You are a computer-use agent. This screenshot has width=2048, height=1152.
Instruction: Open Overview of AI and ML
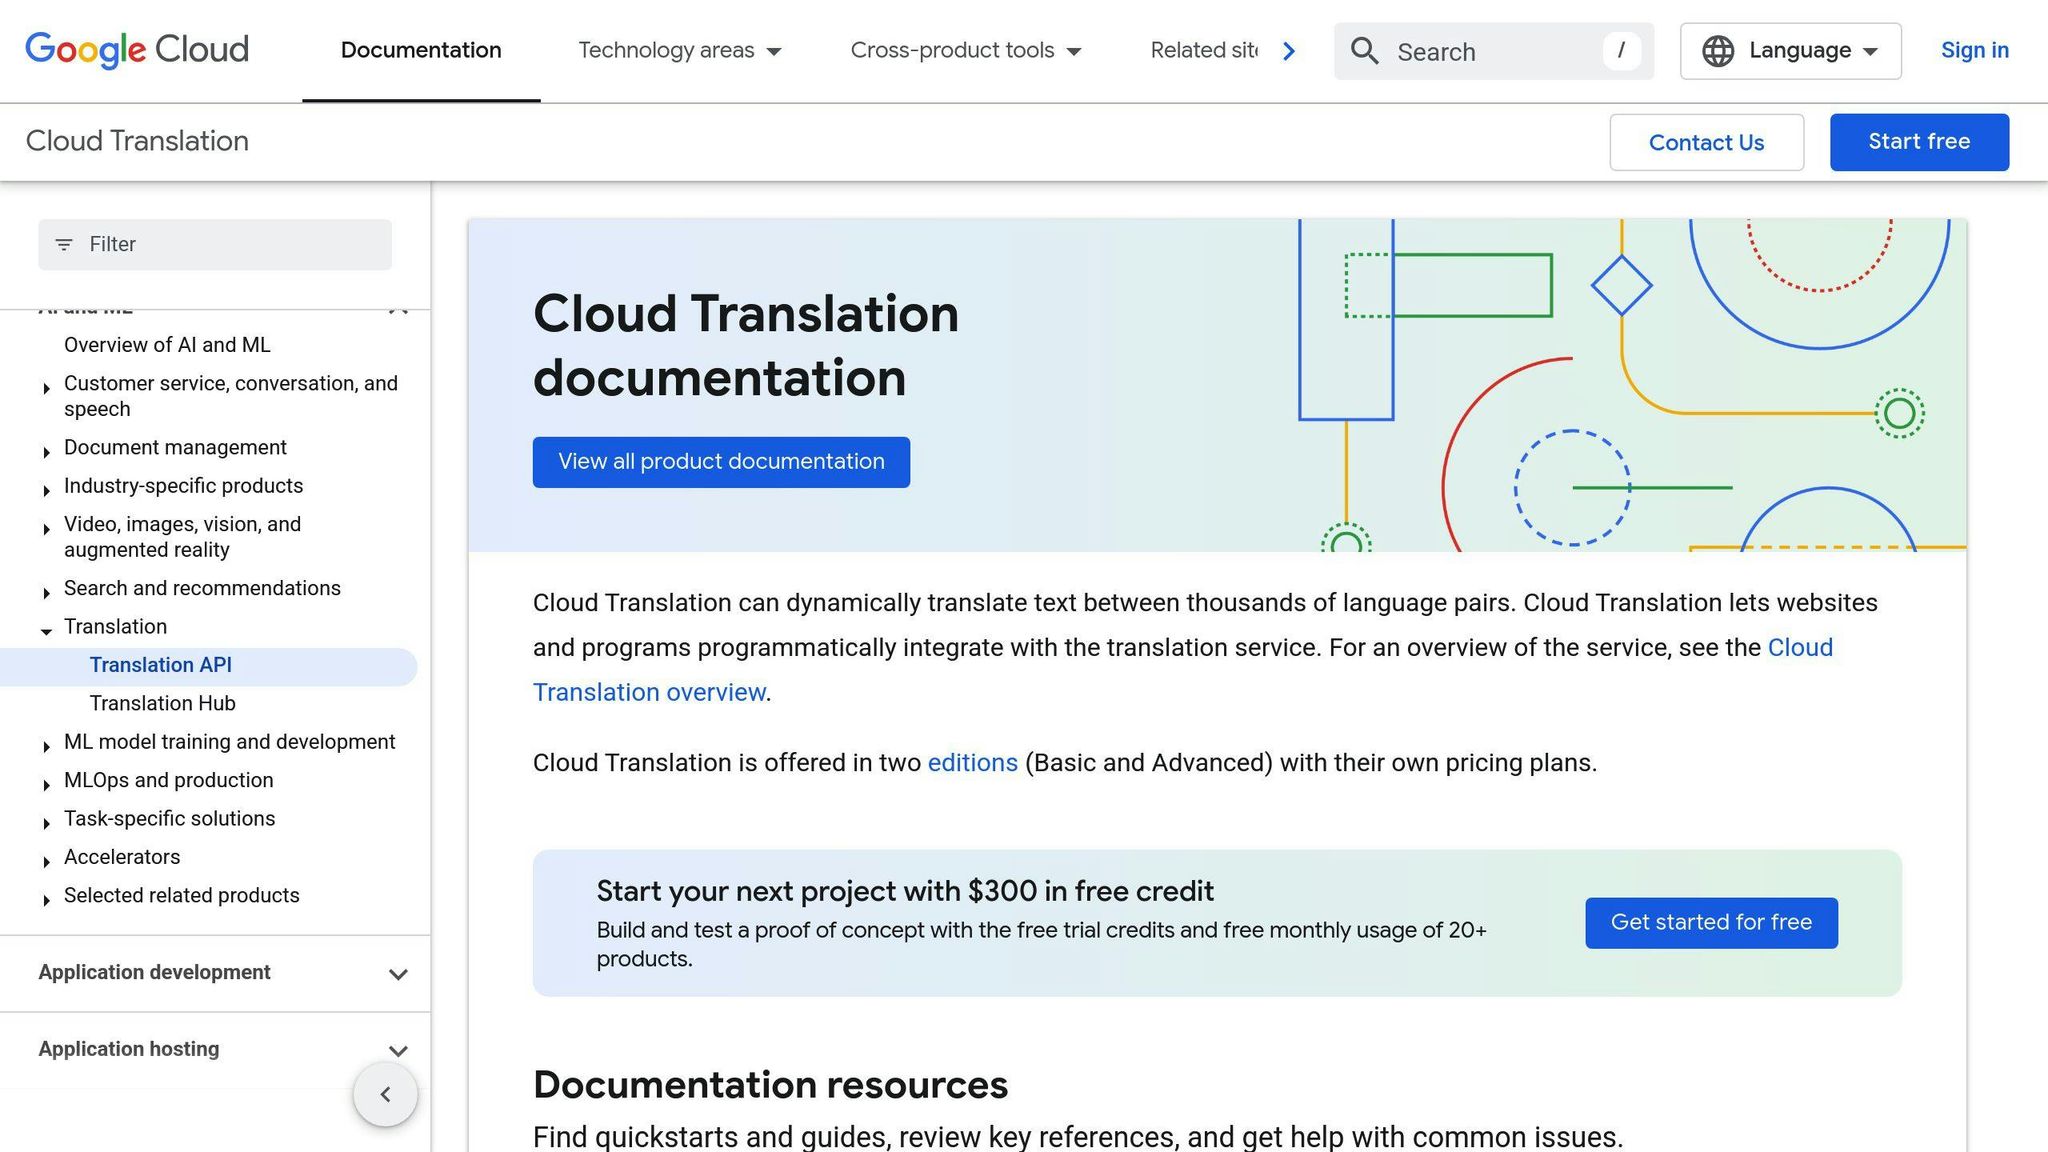pos(167,345)
